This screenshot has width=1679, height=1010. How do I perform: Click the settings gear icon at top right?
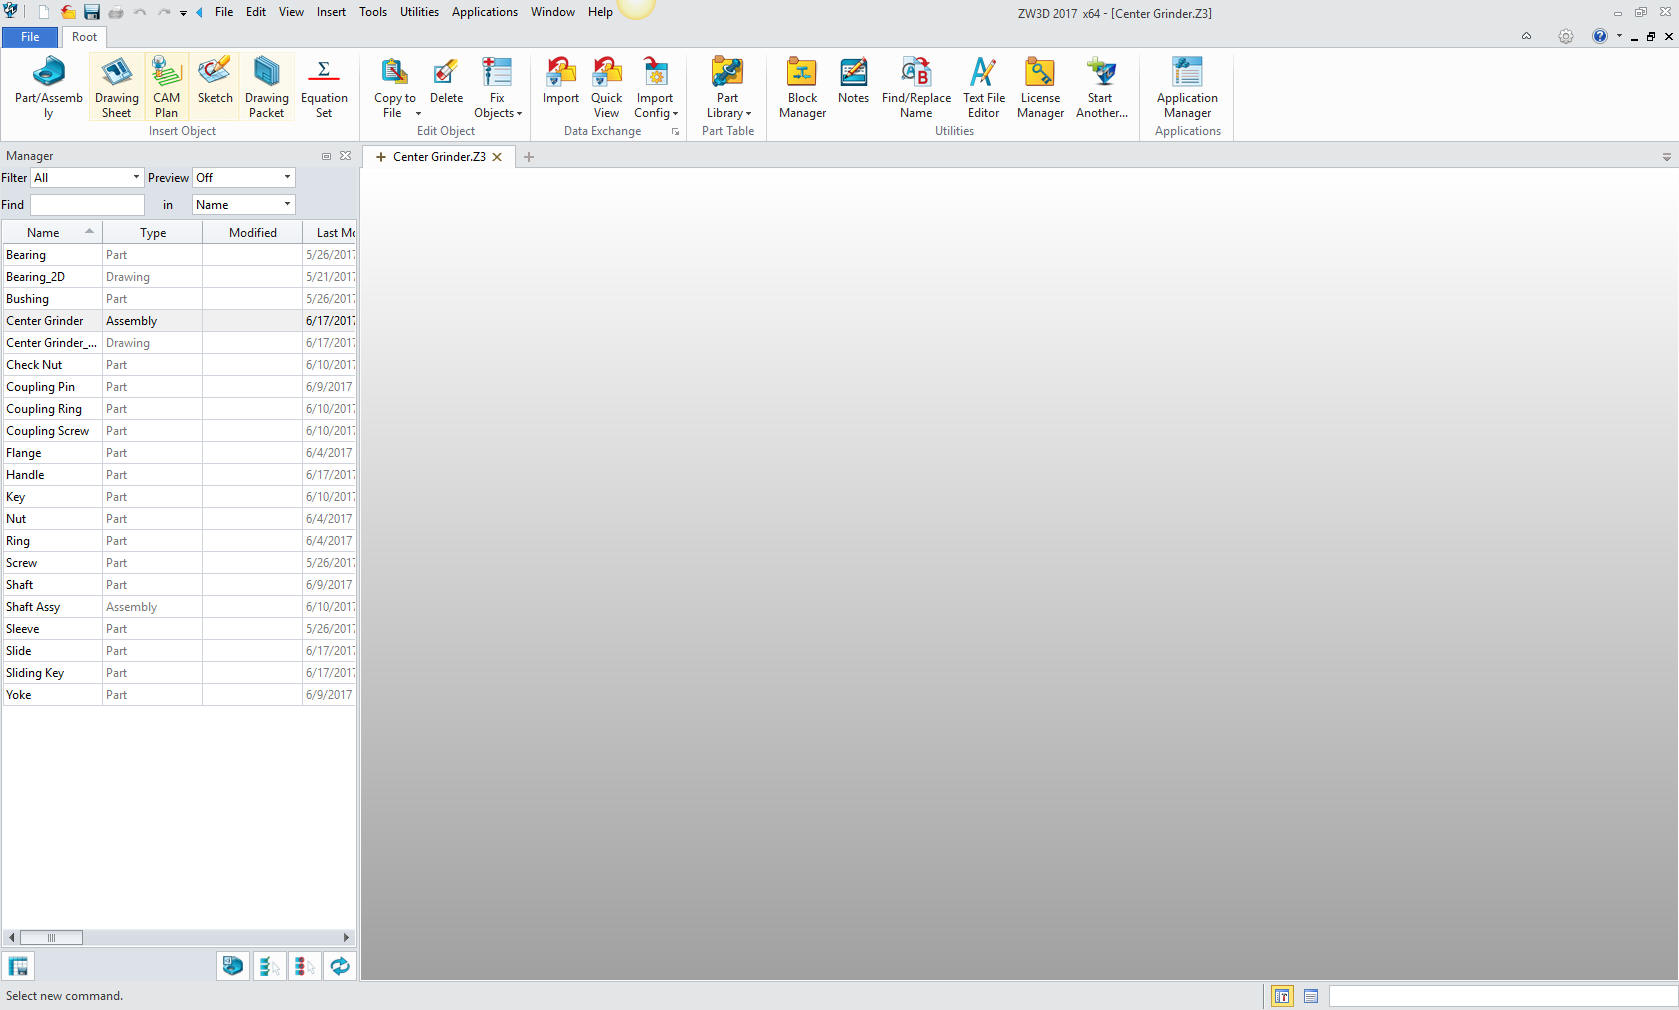[x=1565, y=36]
